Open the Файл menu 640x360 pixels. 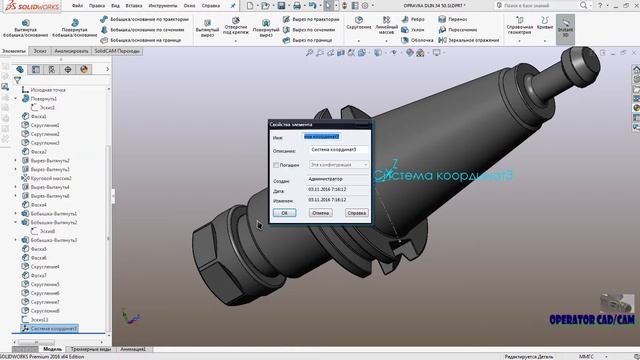pos(77,6)
